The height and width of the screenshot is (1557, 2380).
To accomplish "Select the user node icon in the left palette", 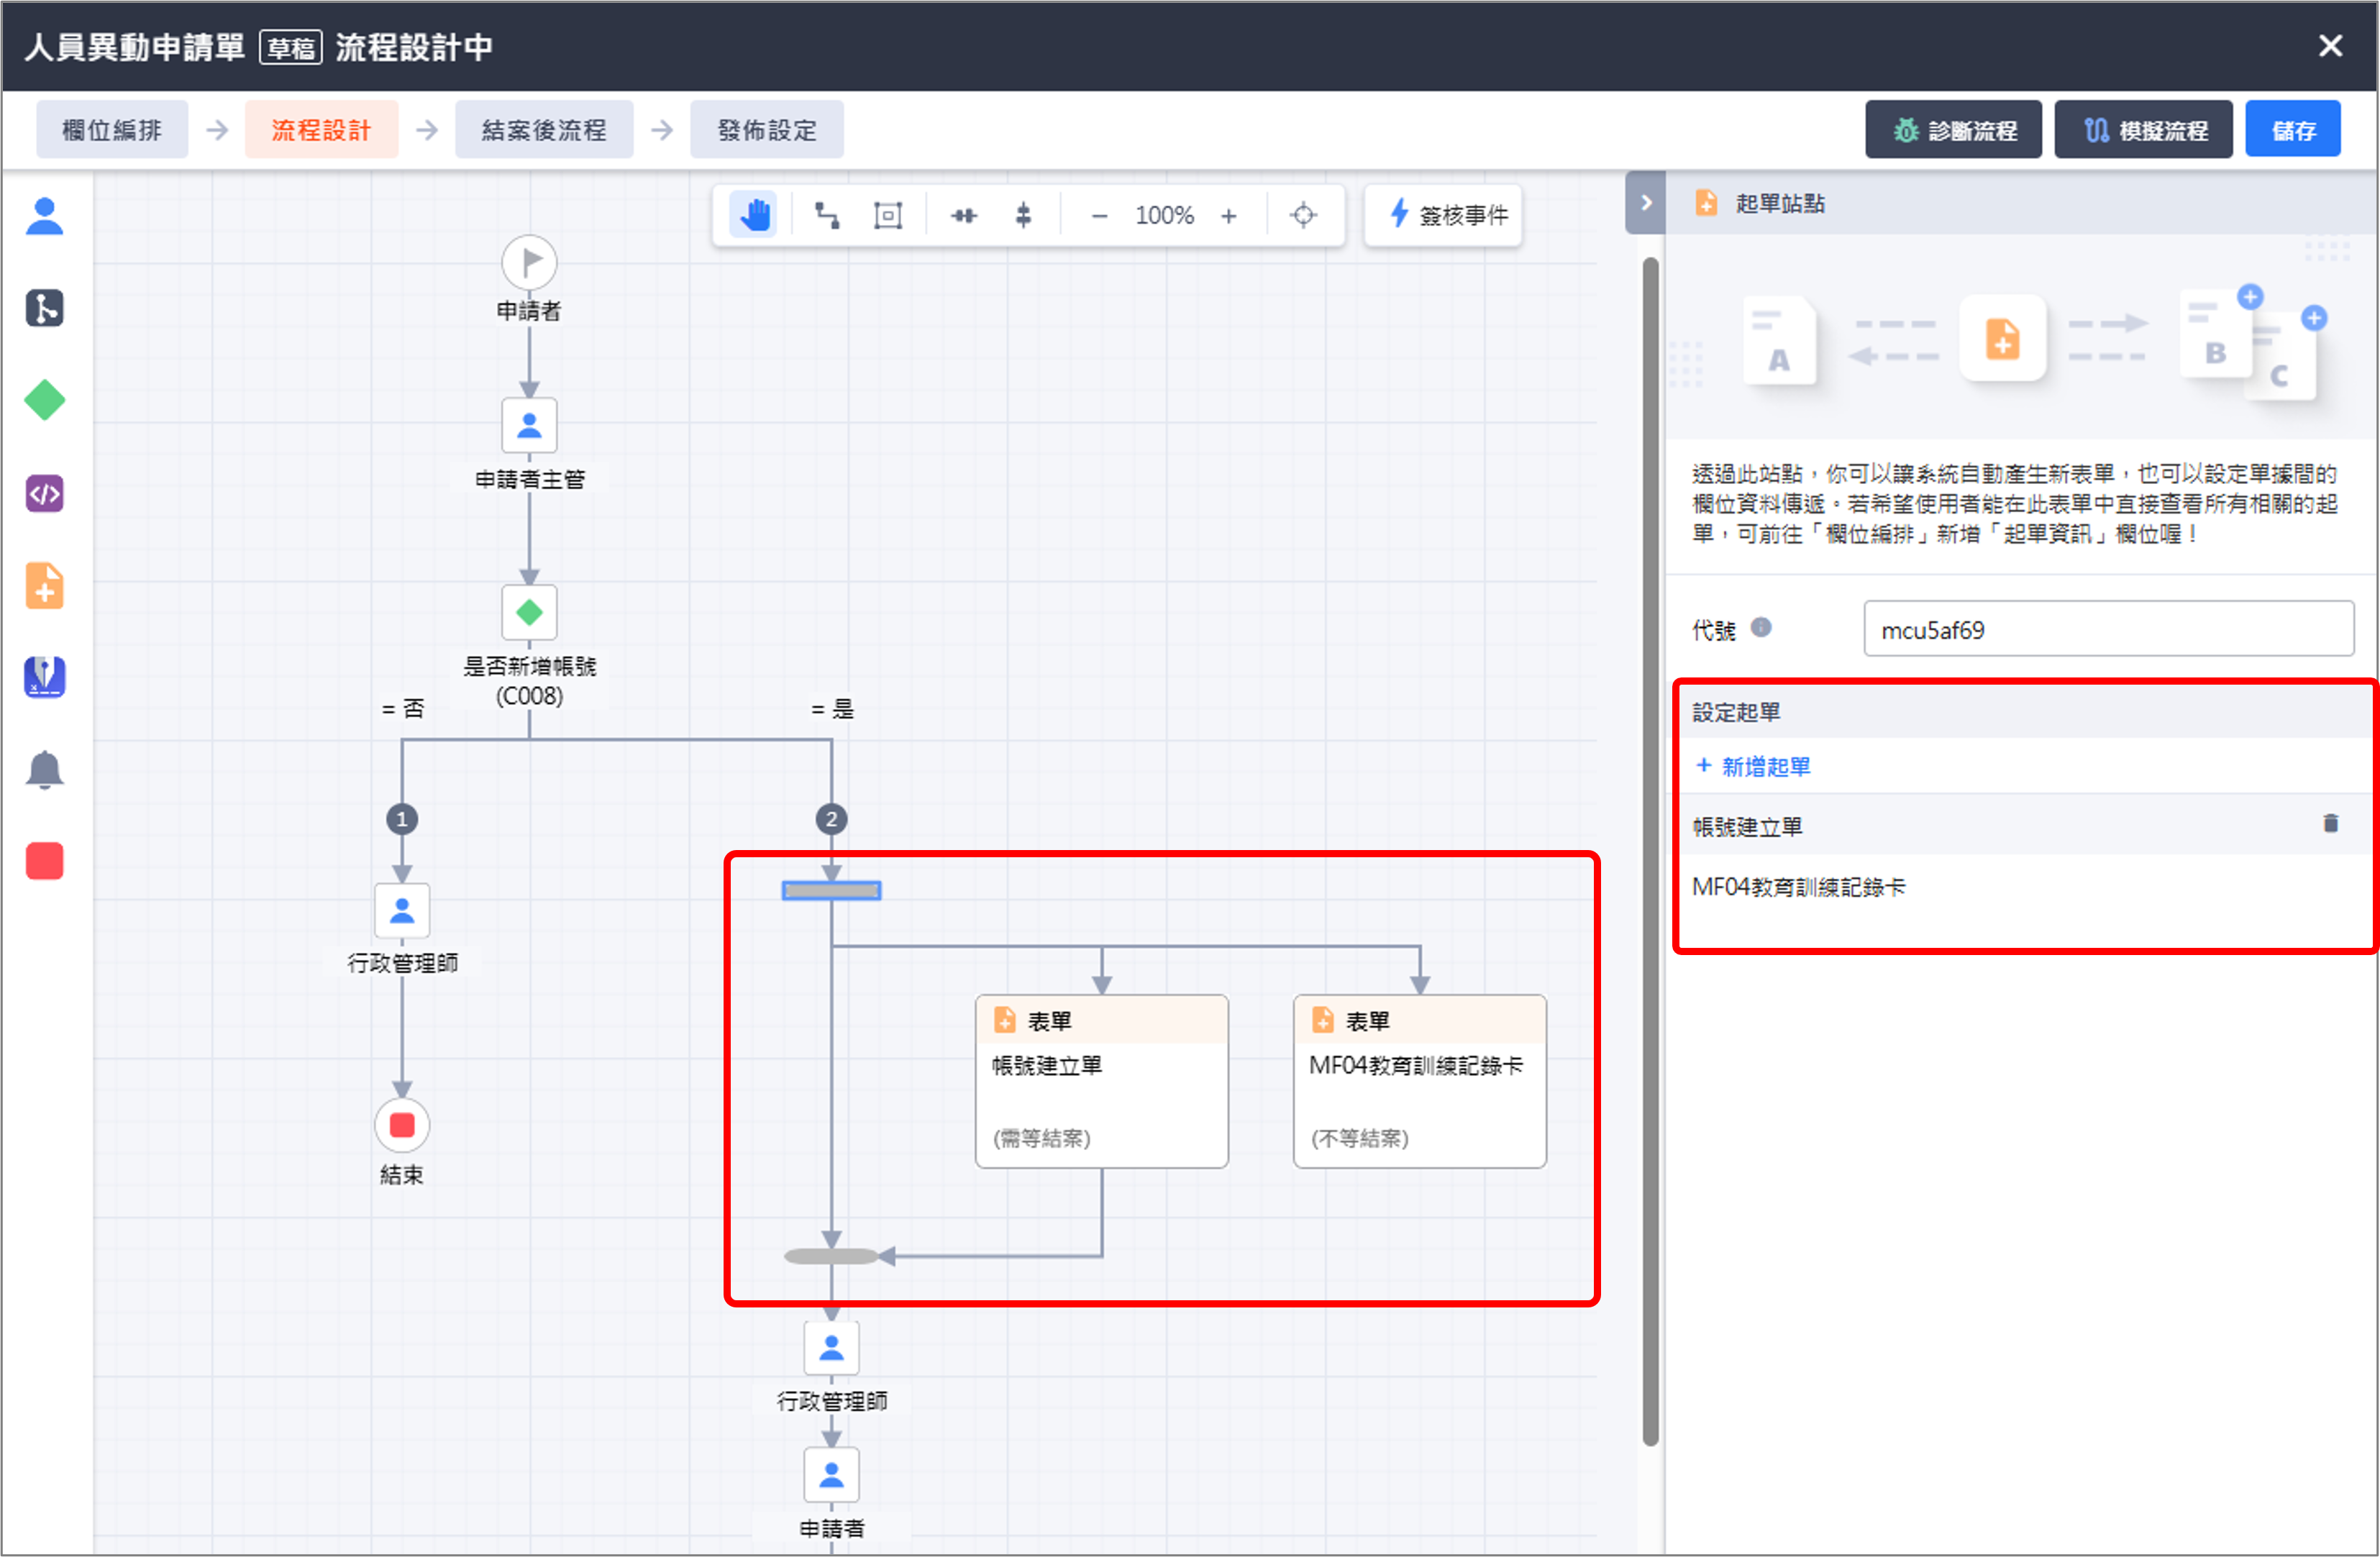I will (x=44, y=216).
